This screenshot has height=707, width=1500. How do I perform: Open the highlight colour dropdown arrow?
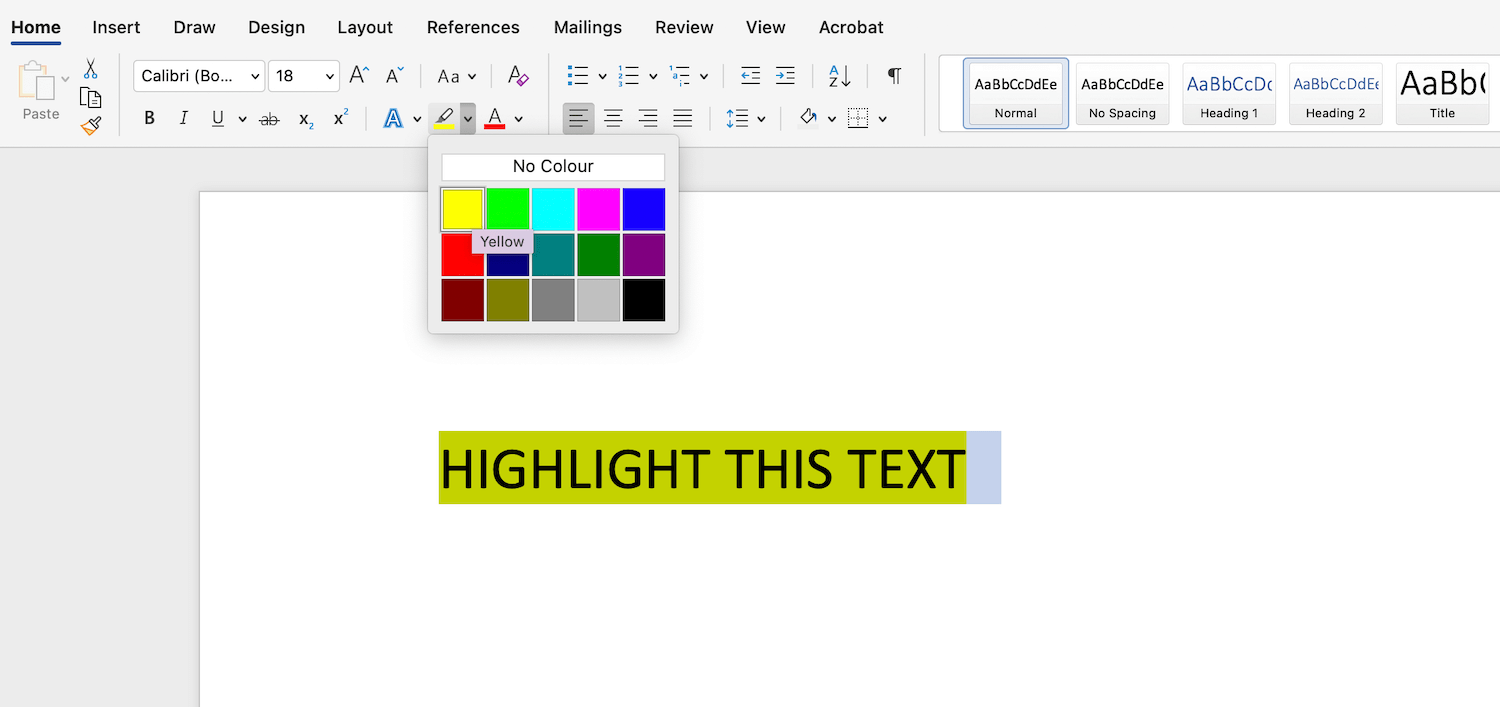click(467, 119)
